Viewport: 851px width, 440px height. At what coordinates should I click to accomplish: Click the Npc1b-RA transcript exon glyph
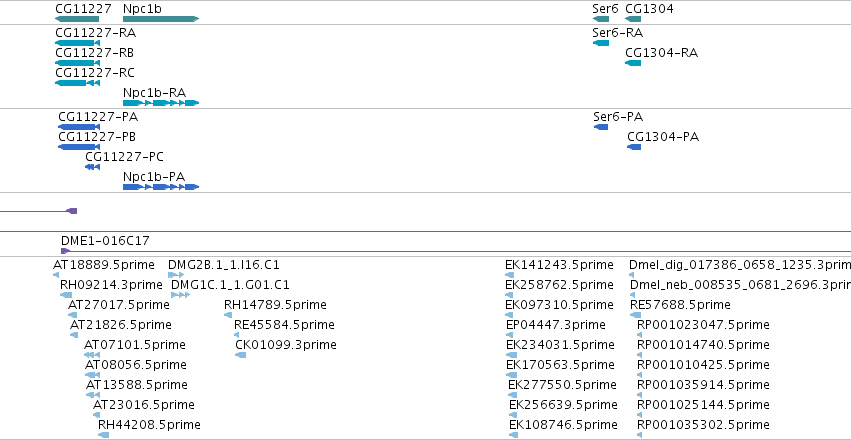(x=161, y=103)
